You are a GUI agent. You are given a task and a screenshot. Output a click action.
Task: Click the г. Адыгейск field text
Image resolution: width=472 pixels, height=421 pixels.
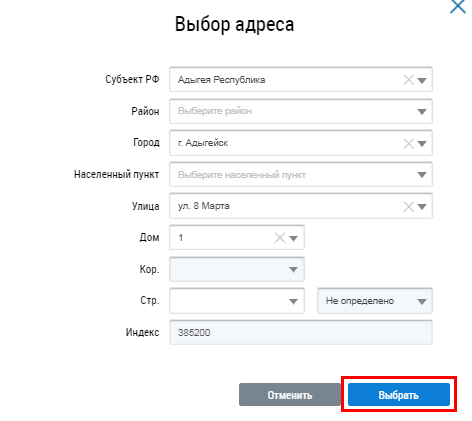tap(203, 143)
